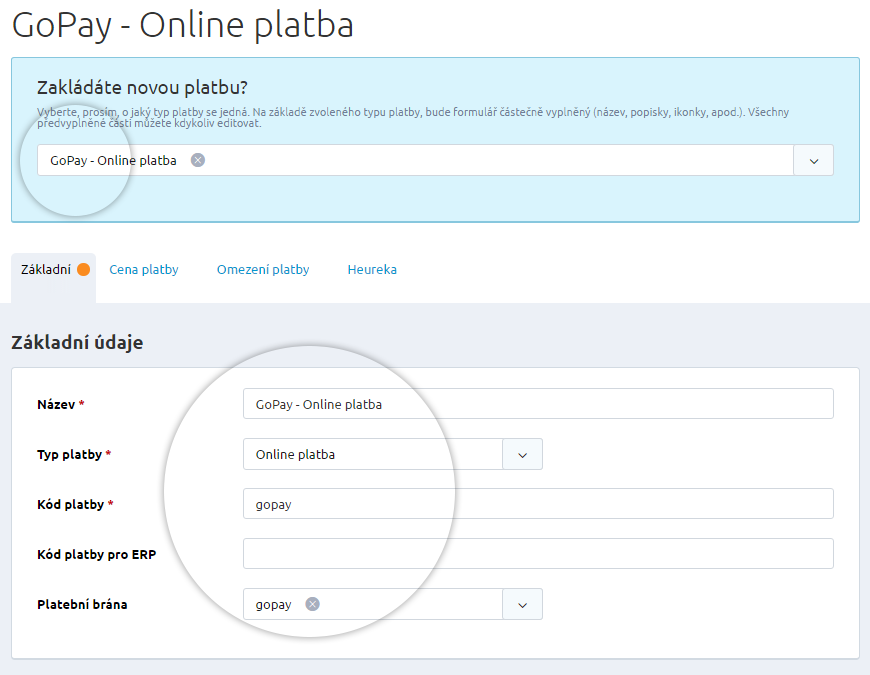This screenshot has width=870, height=675.
Task: Open the payment template dropdown arrow
Action: click(813, 161)
